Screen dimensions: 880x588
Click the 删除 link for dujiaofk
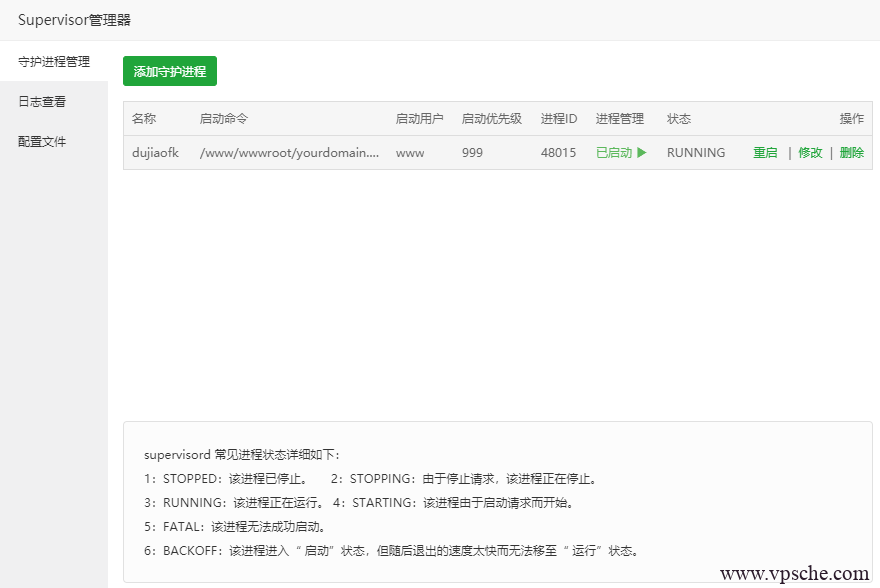tap(851, 153)
